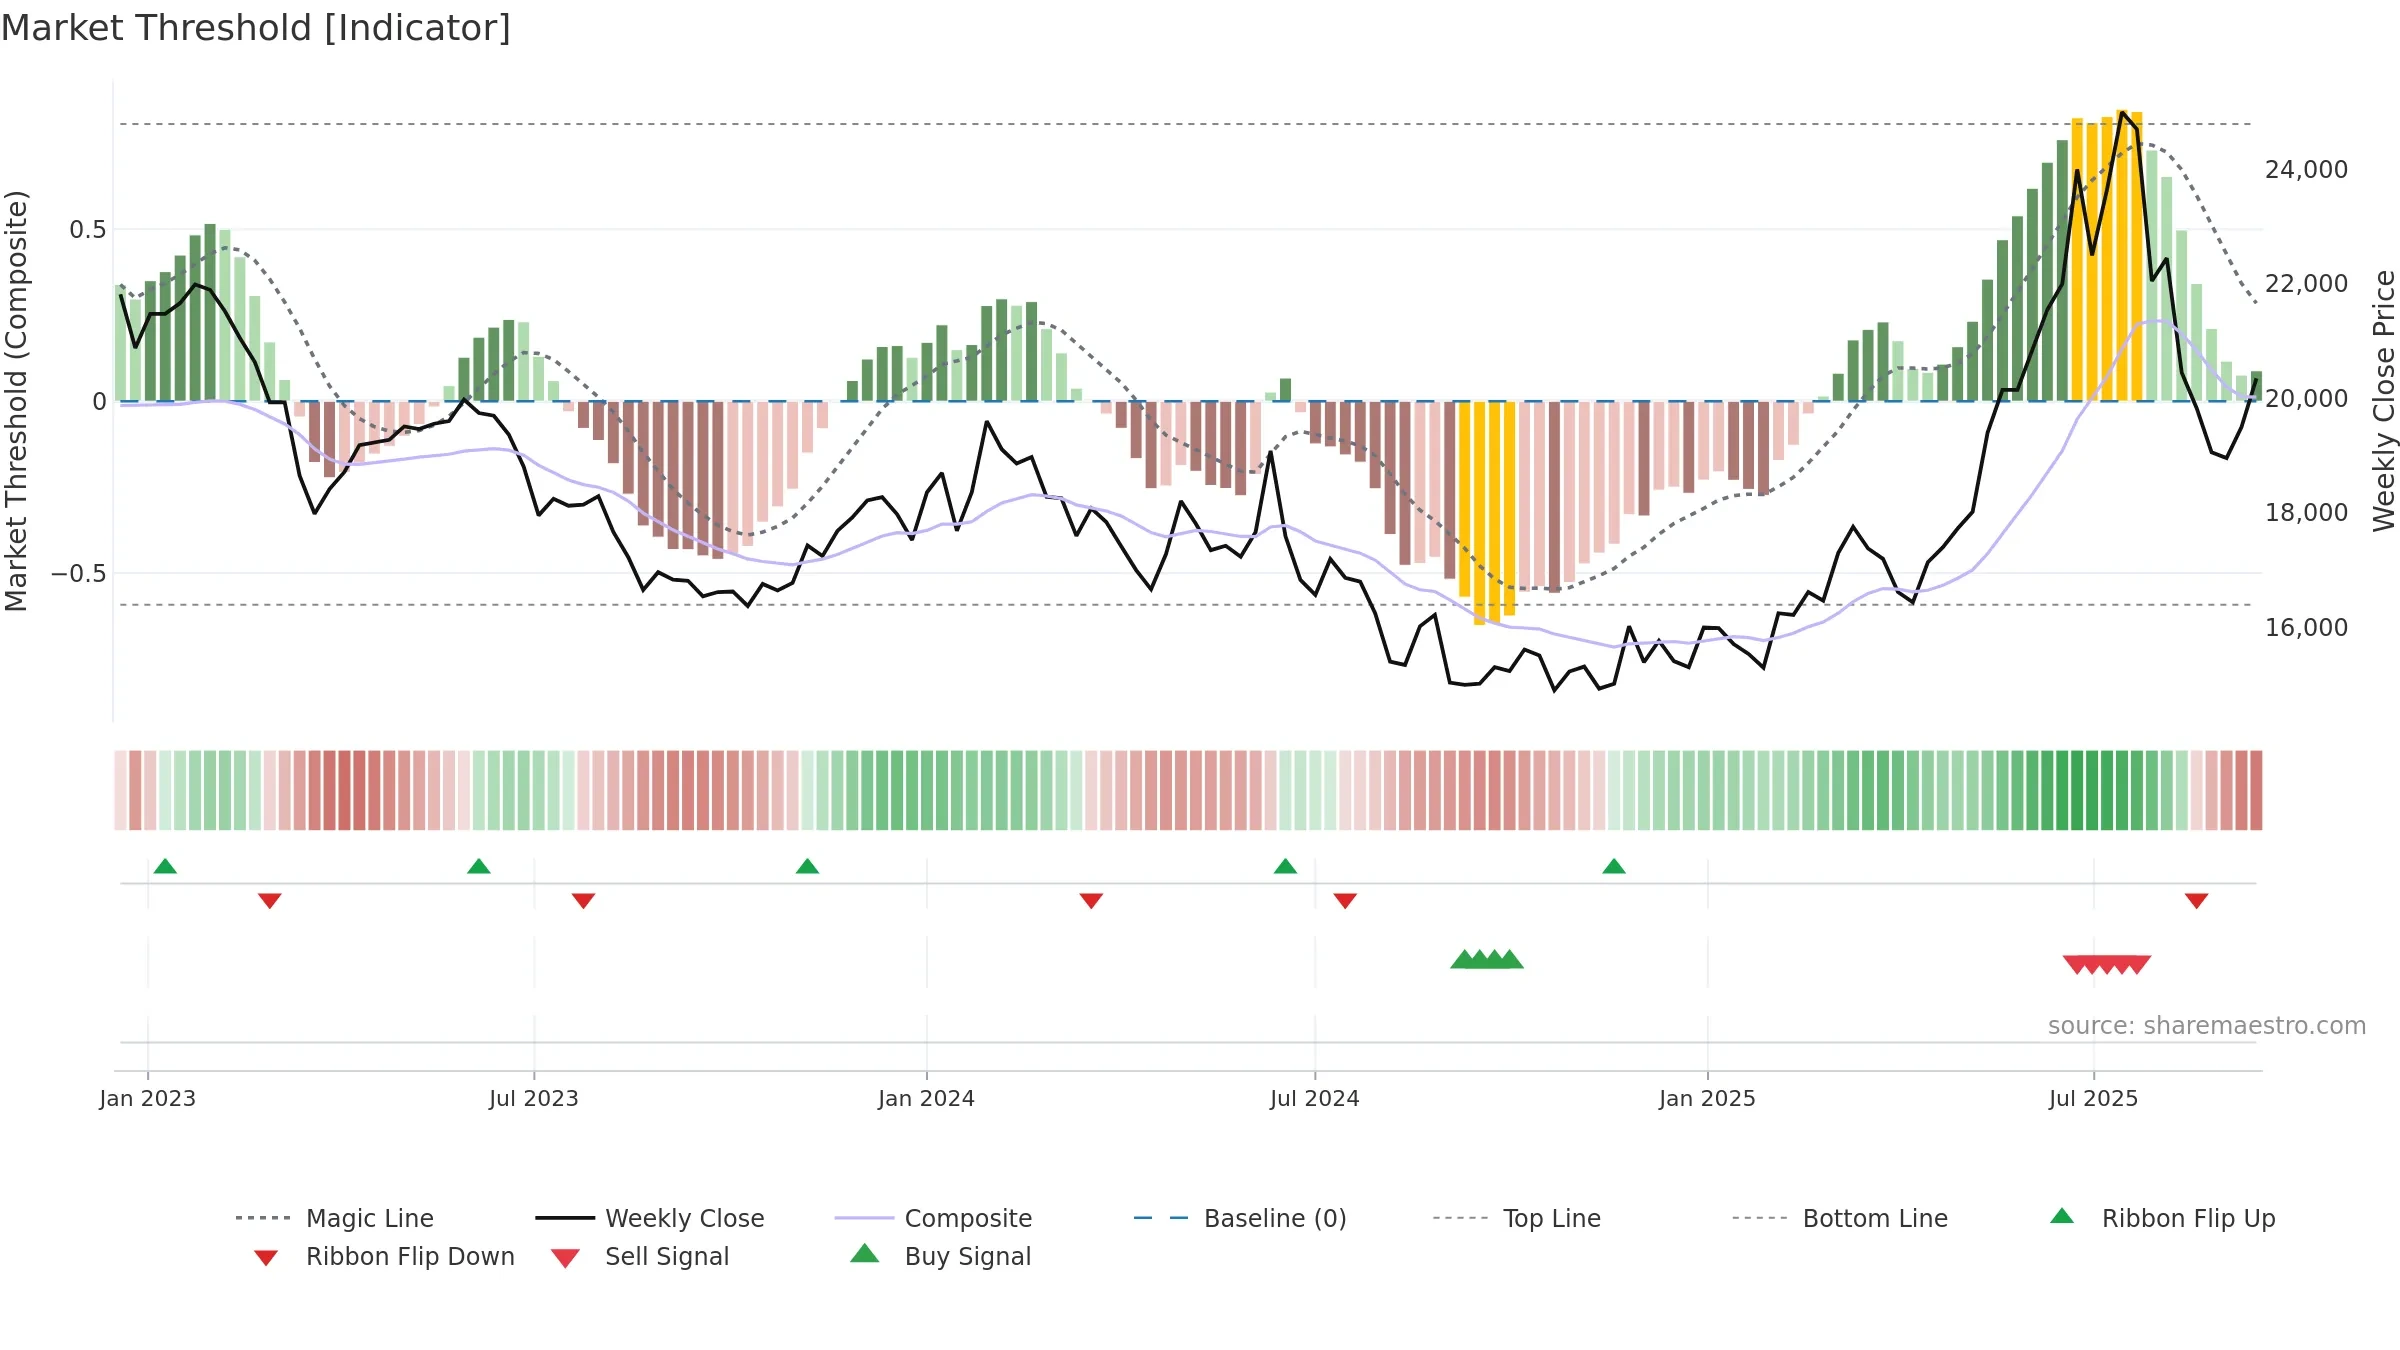Click the July 2023 ribbon flip down marker
This screenshot has width=2400, height=1350.
point(584,900)
